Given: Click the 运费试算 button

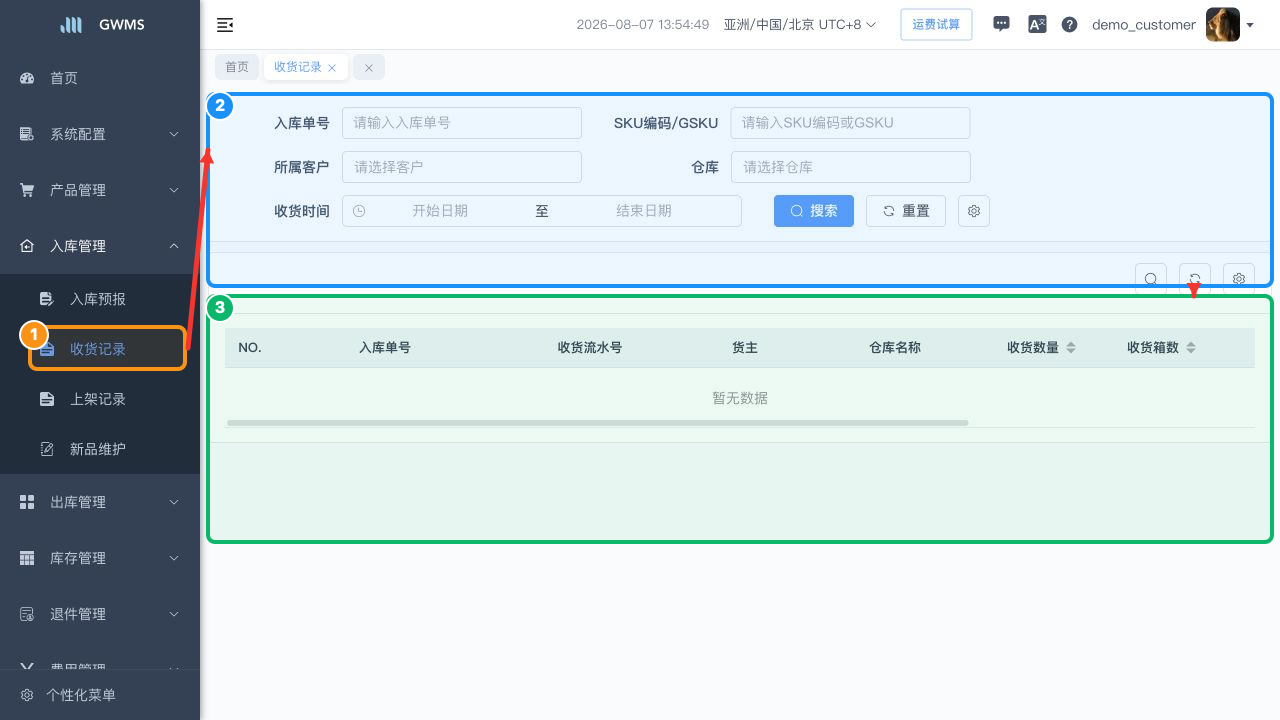Looking at the screenshot, I should point(936,24).
